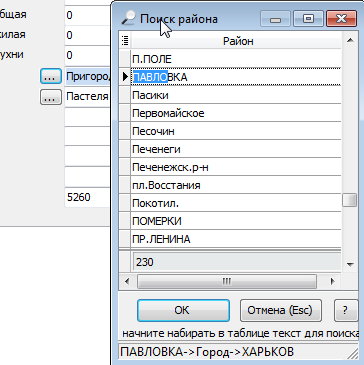364x365 pixels.
Task: Select the ПР.ЛЕНИНА row
Action: point(236,239)
